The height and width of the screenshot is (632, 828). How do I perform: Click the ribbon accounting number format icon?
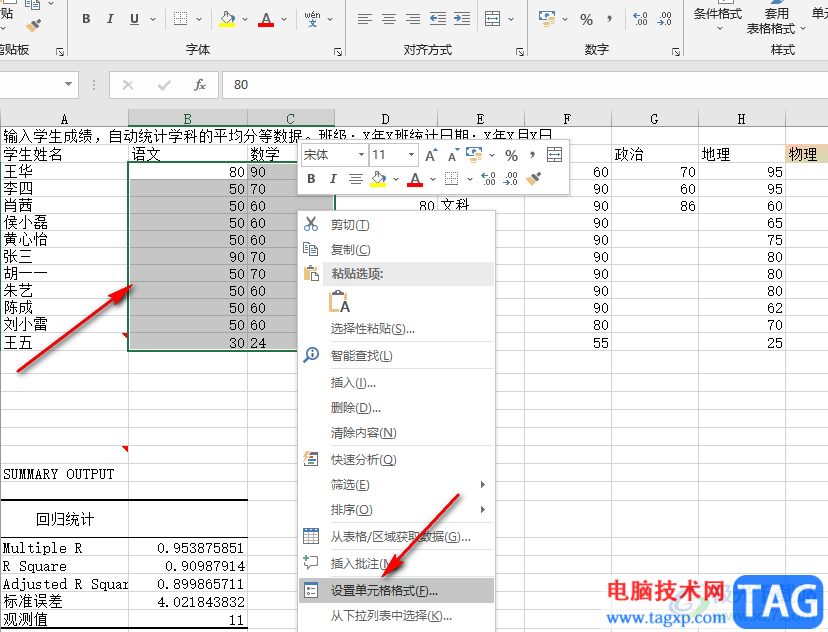click(x=547, y=19)
